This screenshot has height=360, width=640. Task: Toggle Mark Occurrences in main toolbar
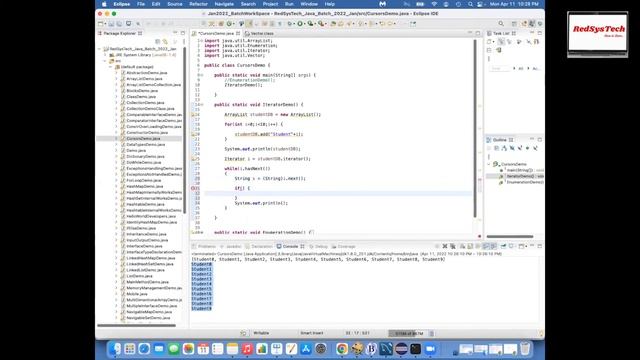[x=249, y=24]
